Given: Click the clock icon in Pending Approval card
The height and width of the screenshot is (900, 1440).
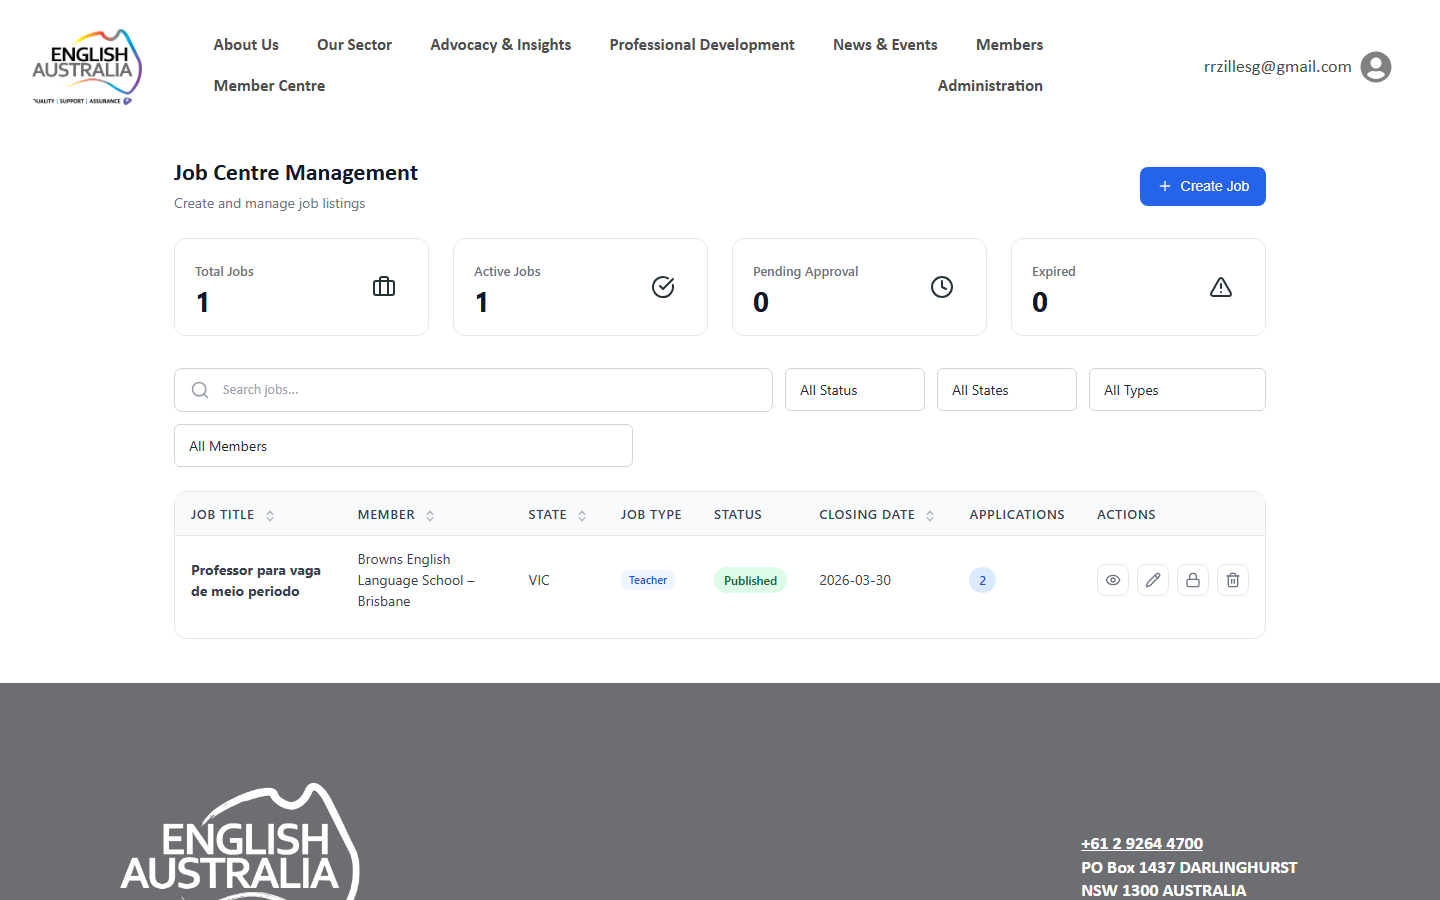Looking at the screenshot, I should point(942,287).
